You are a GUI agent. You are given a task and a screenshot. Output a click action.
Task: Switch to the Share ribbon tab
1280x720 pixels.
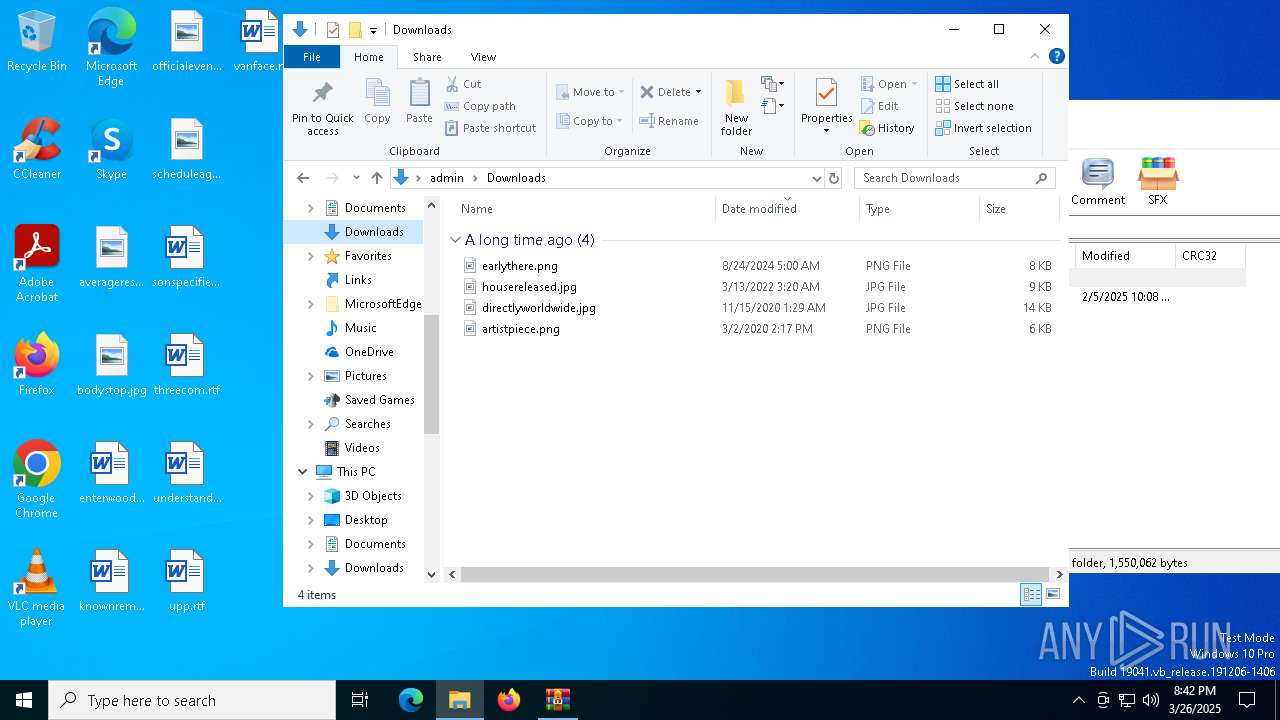pos(427,57)
